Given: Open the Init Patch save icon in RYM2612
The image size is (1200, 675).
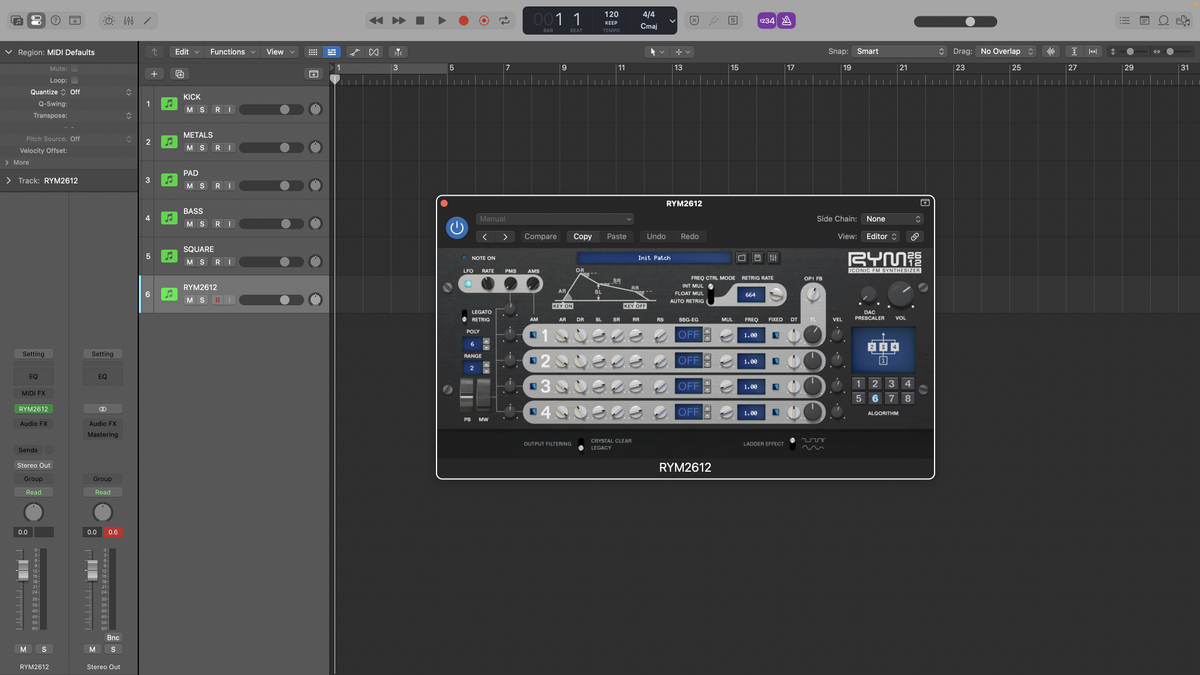Looking at the screenshot, I should [757, 258].
